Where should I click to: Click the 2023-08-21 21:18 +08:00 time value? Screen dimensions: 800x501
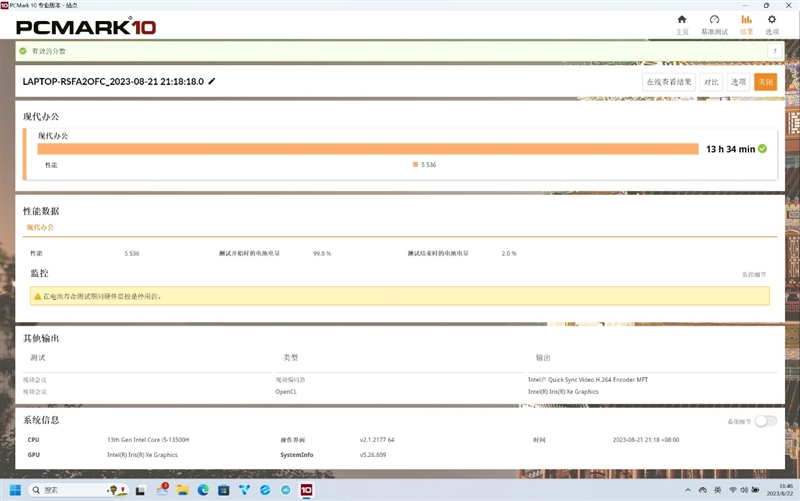[x=646, y=439]
